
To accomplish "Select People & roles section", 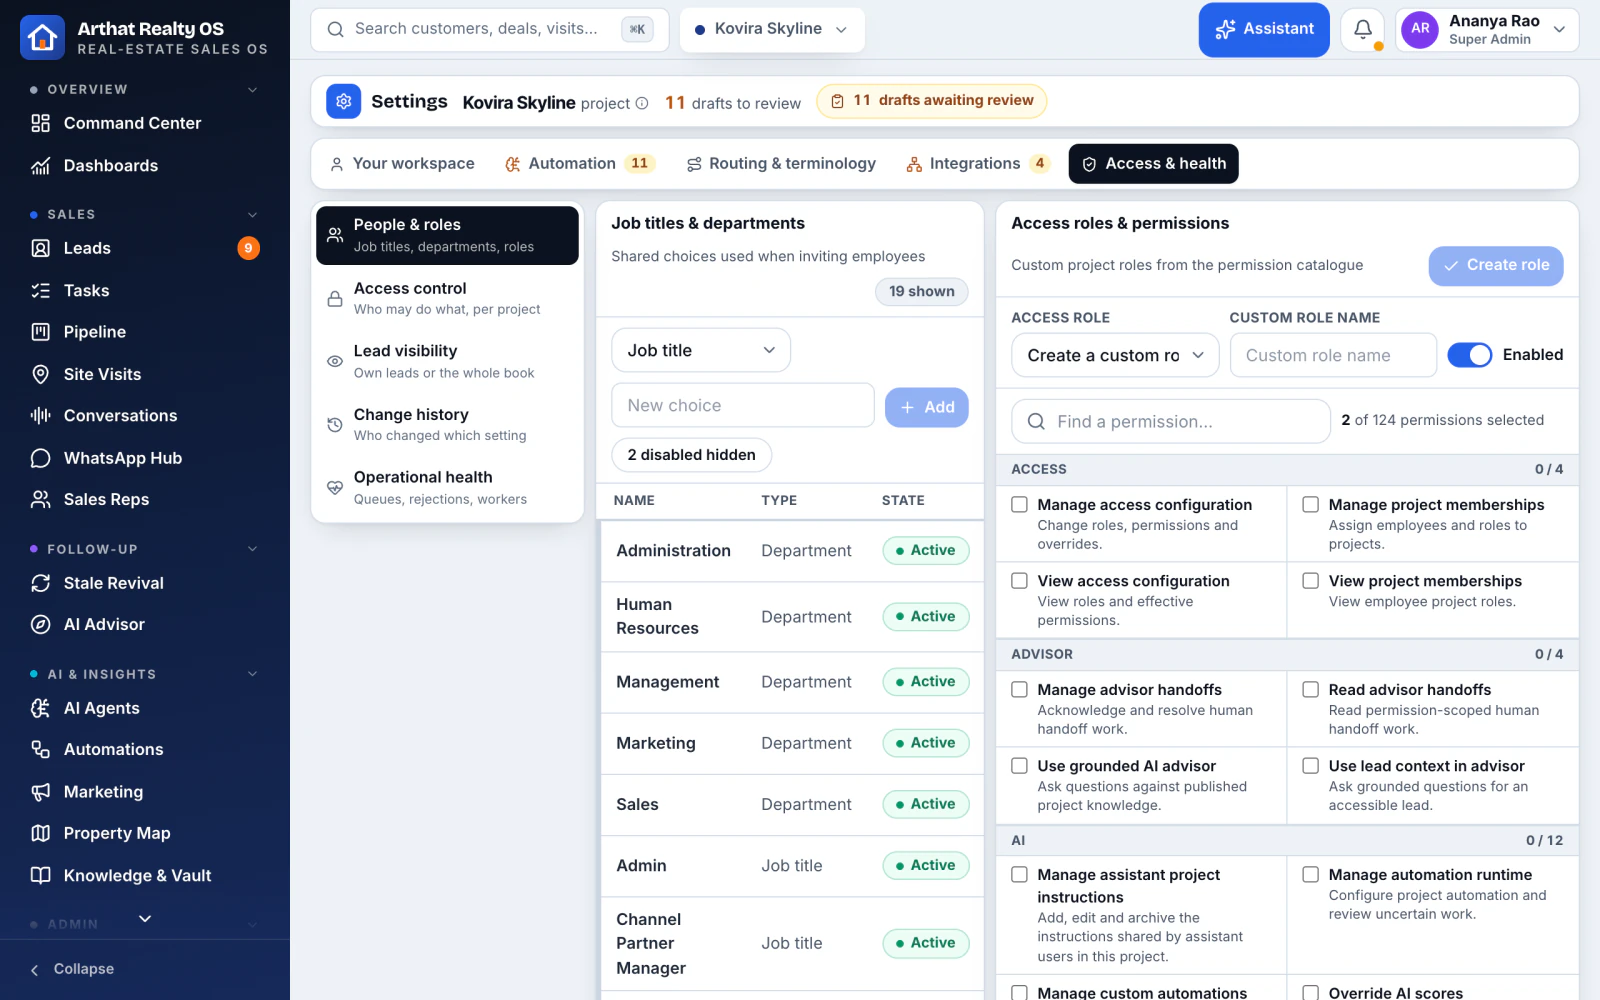I will click(x=447, y=236).
